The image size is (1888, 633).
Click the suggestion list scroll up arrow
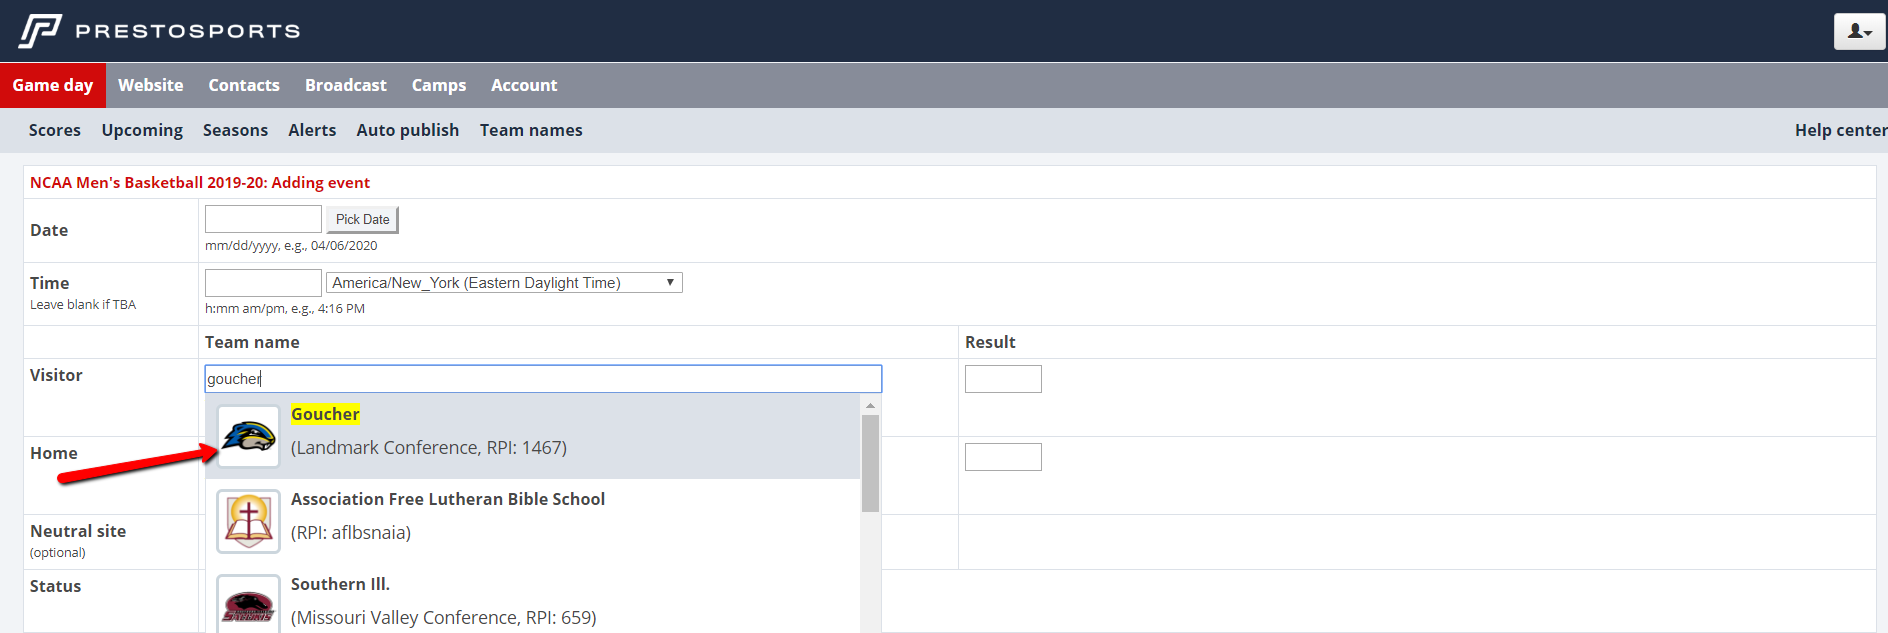tap(870, 405)
